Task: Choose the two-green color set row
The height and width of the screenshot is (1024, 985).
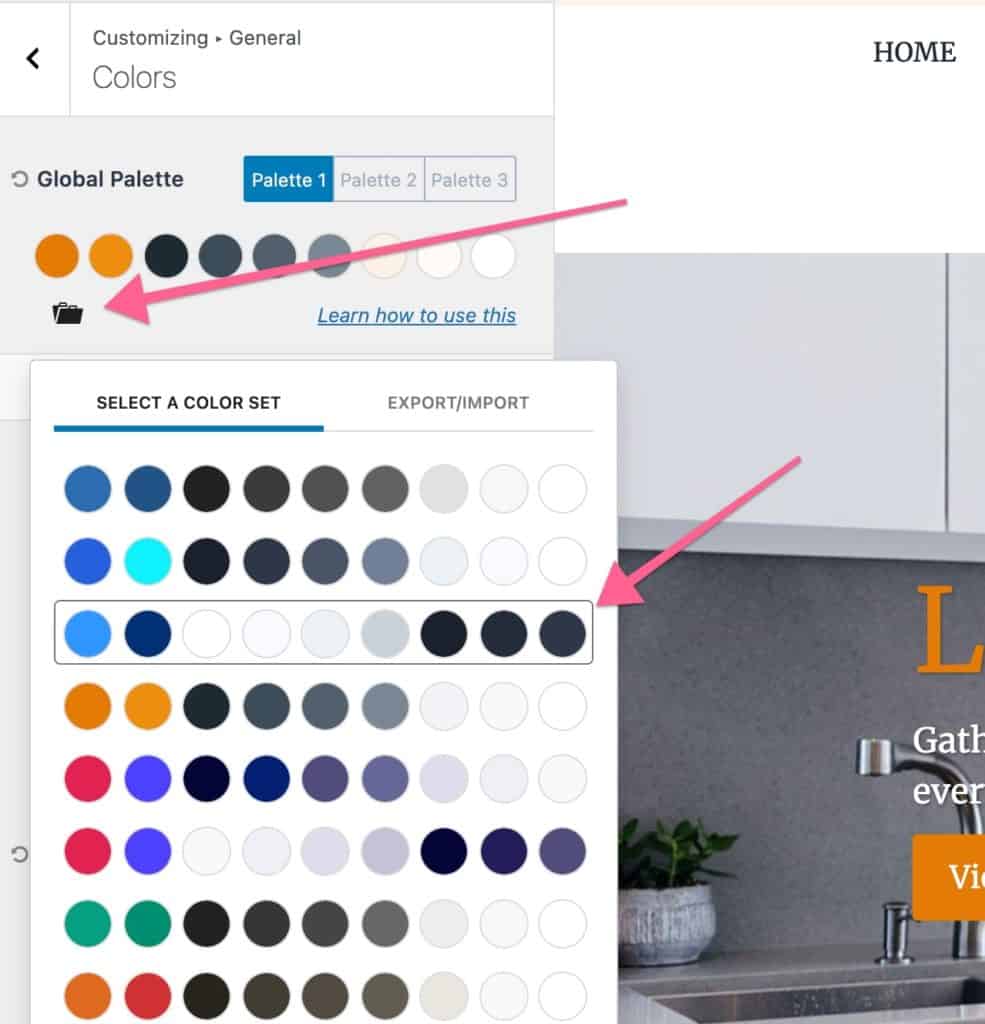Action: tap(323, 923)
